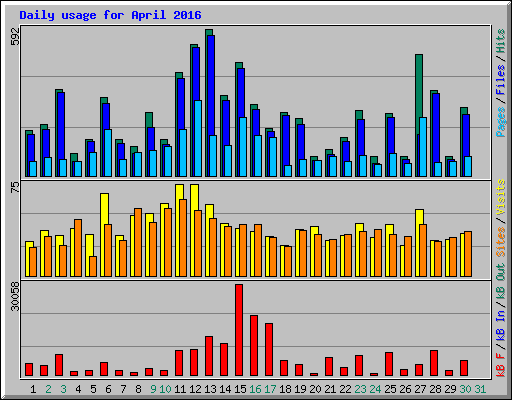
Task: Click the 'Sites' legend label
Action: click(501, 242)
